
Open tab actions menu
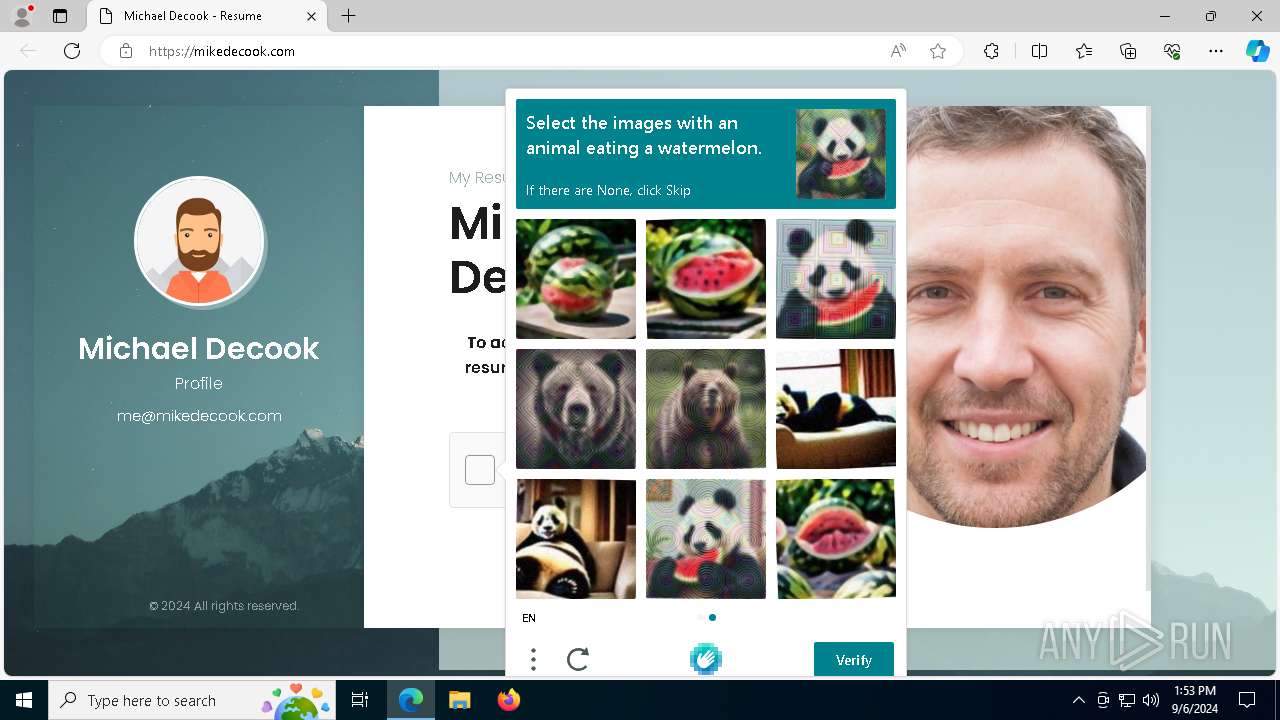coord(60,16)
